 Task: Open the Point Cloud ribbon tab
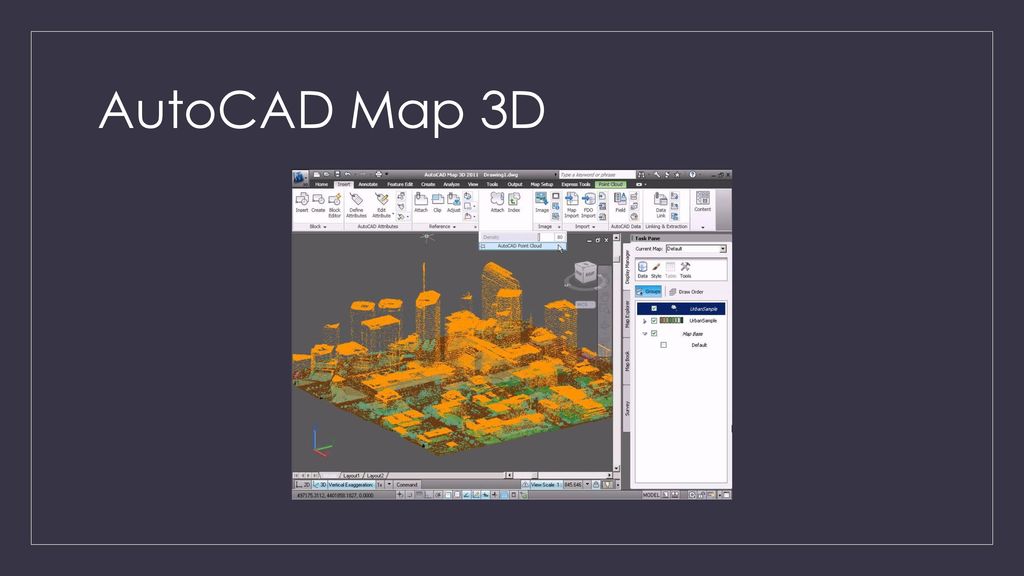tap(611, 184)
